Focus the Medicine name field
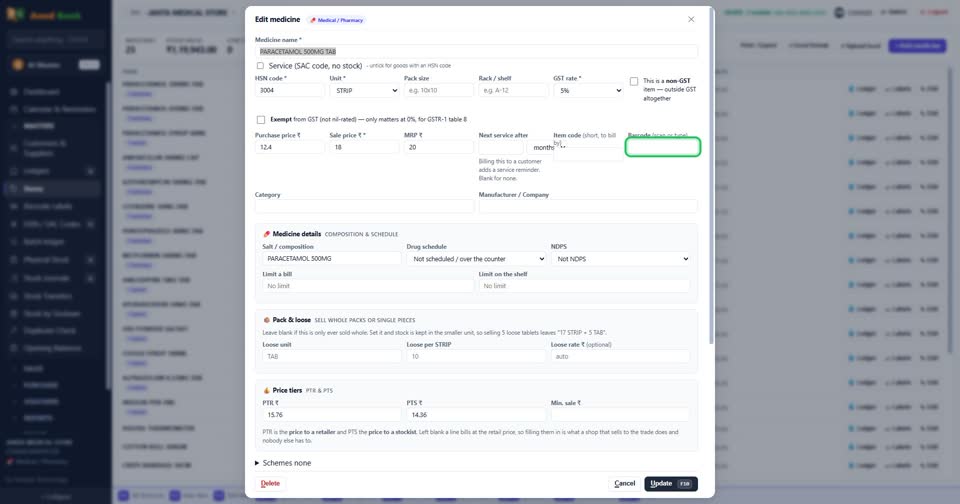 476,51
